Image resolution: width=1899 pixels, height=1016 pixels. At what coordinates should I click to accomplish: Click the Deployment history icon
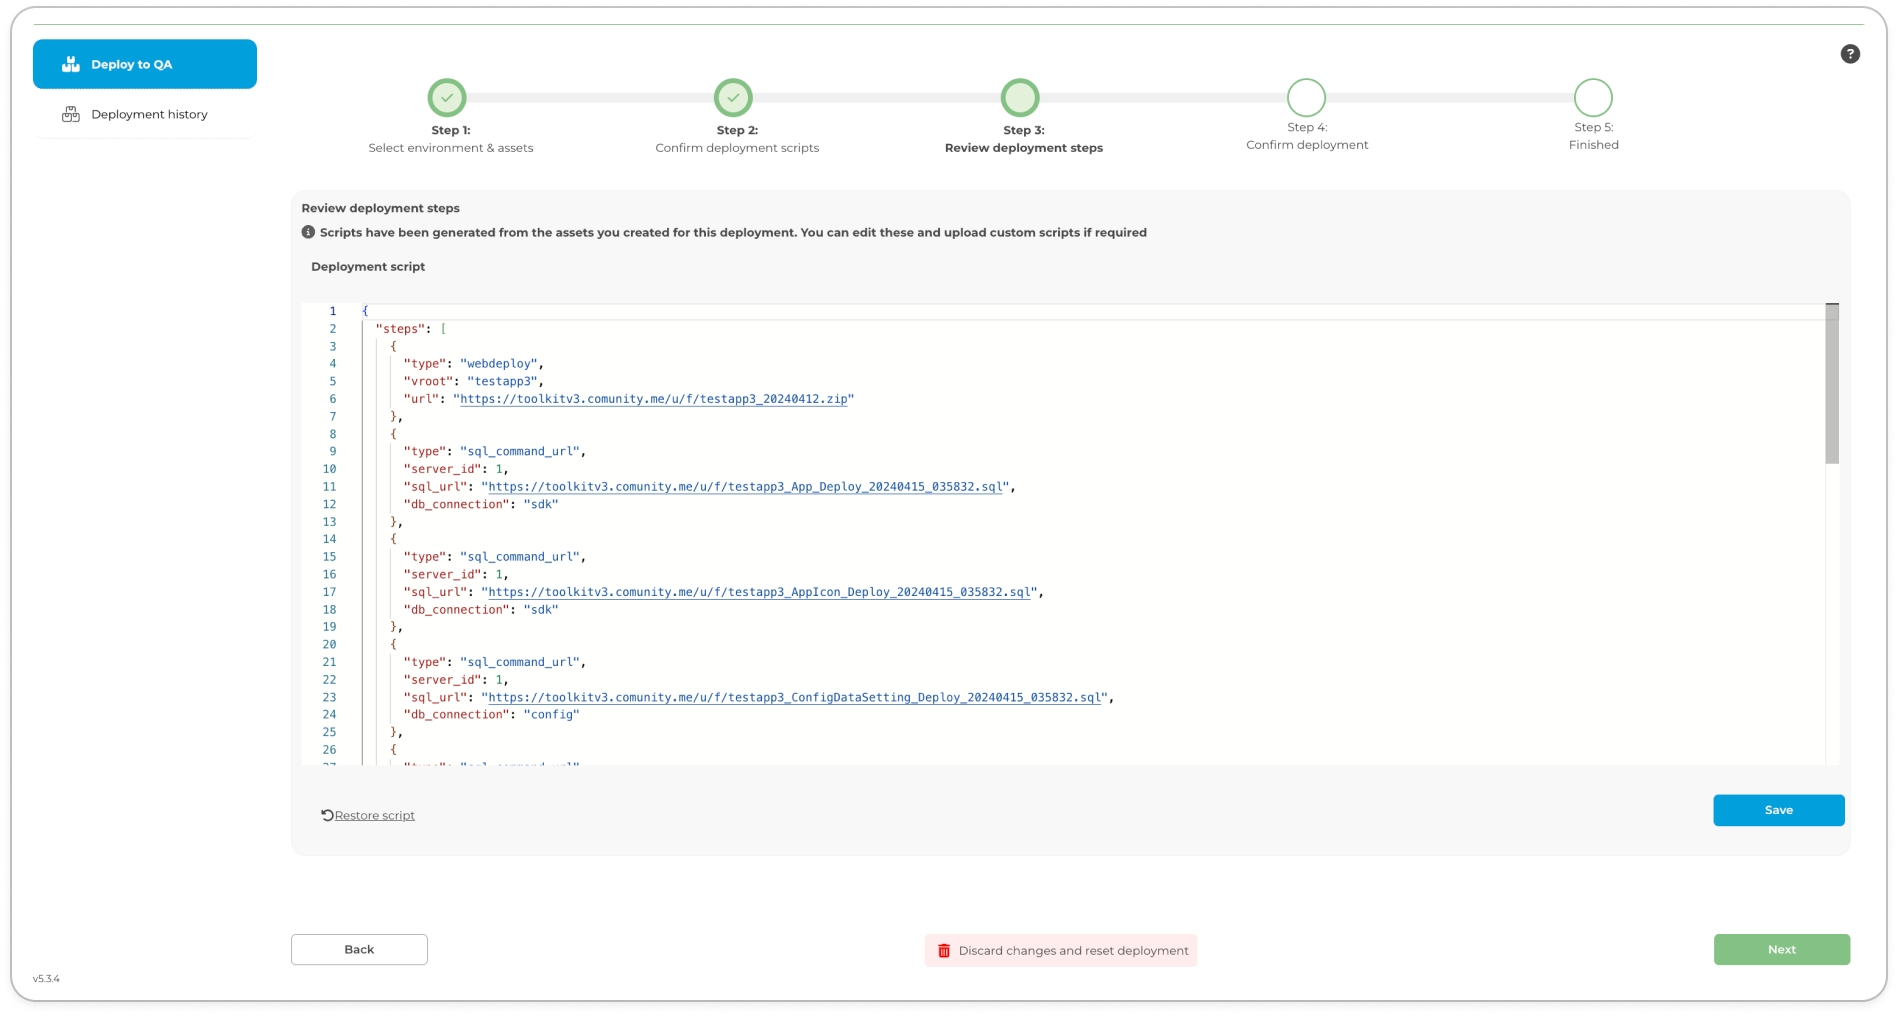(x=71, y=115)
